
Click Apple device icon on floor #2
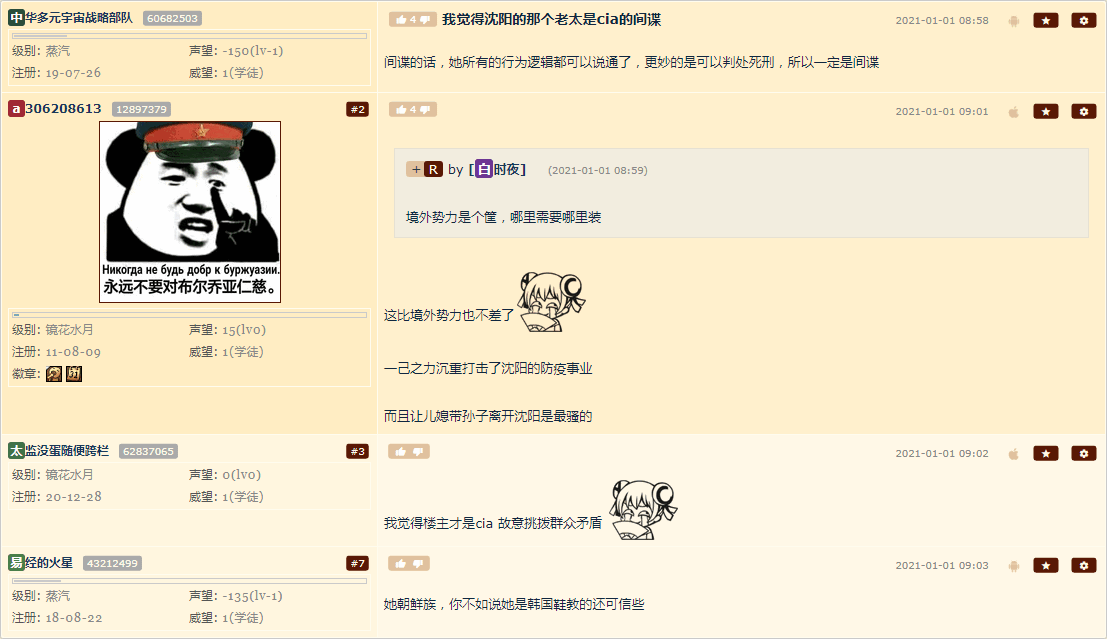(1014, 112)
